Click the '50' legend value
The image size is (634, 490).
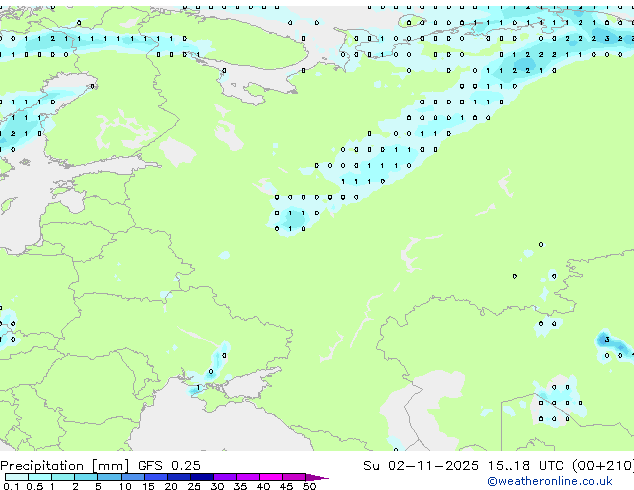pyautogui.click(x=309, y=486)
